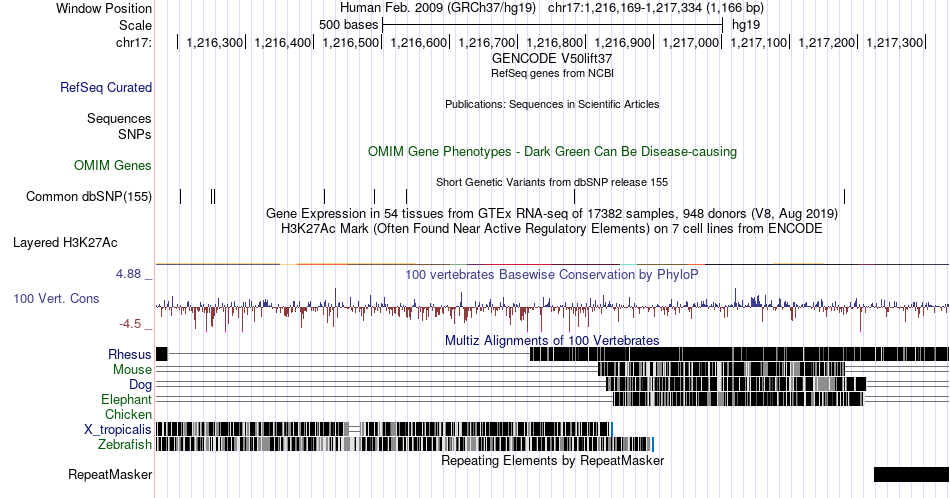This screenshot has width=950, height=498.
Task: Click the X_tropicalis alignment block row
Action: (x=384, y=430)
